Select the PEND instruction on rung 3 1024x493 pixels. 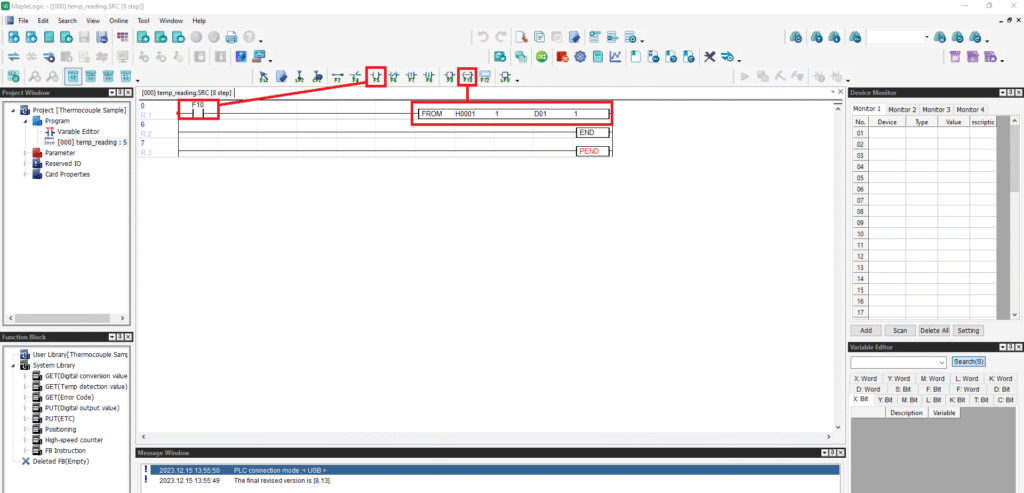[x=593, y=151]
